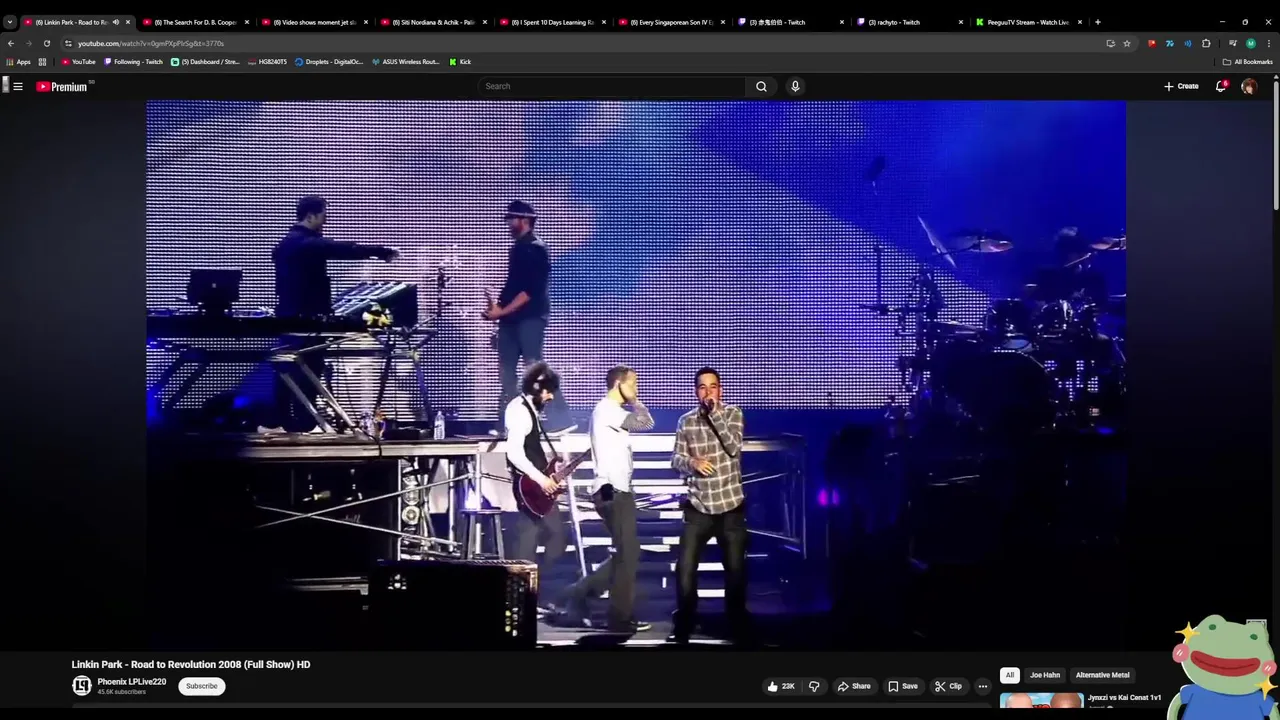This screenshot has width=1280, height=720.
Task: Go forward in browser history
Action: pos(28,43)
